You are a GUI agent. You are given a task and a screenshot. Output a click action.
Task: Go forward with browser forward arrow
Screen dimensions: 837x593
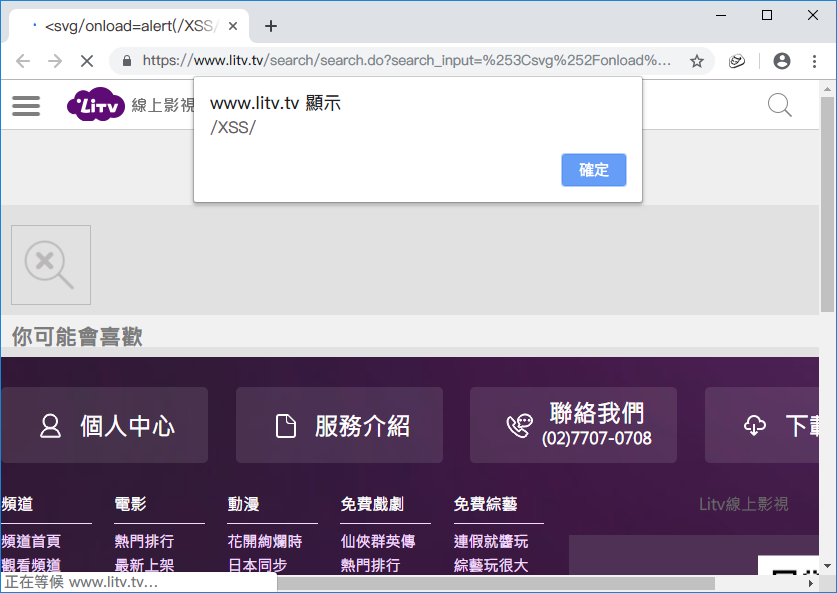(55, 61)
